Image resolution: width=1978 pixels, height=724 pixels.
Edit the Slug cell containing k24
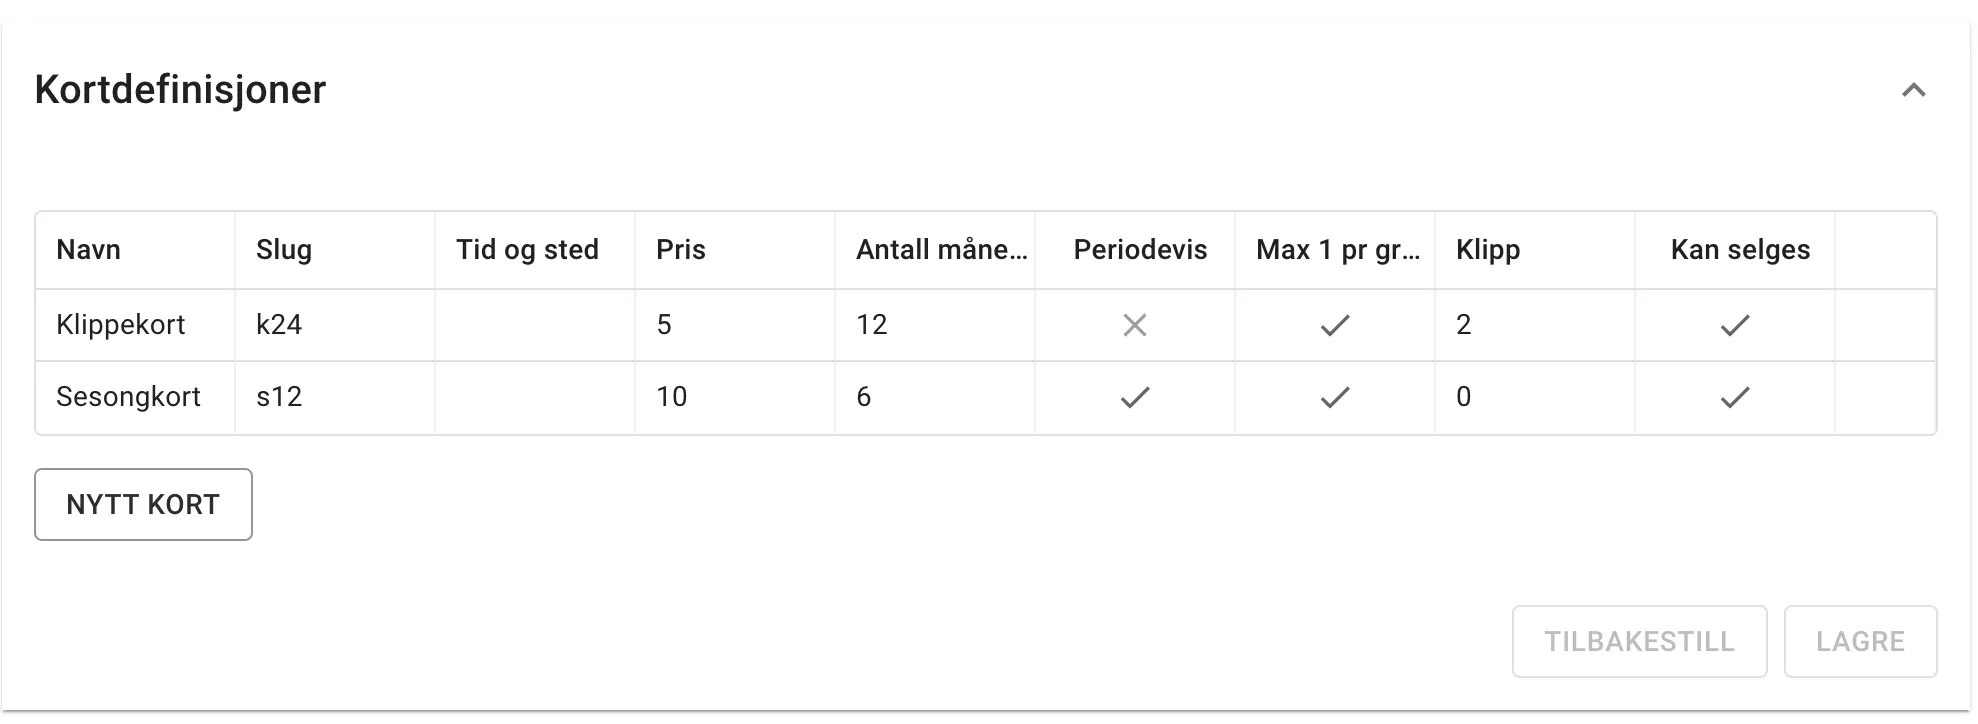[278, 325]
